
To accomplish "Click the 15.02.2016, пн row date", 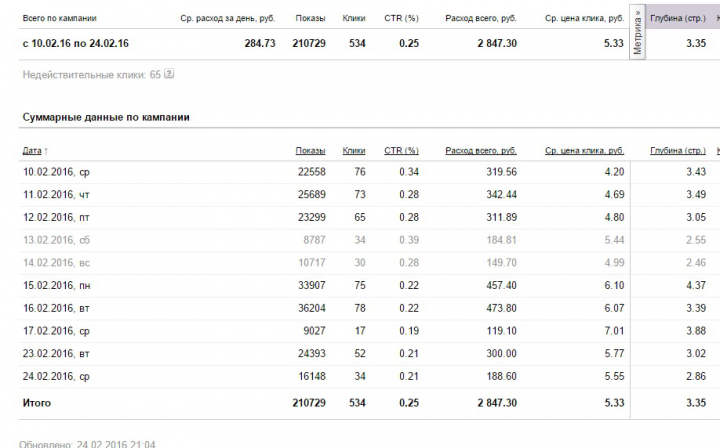I will coord(56,285).
